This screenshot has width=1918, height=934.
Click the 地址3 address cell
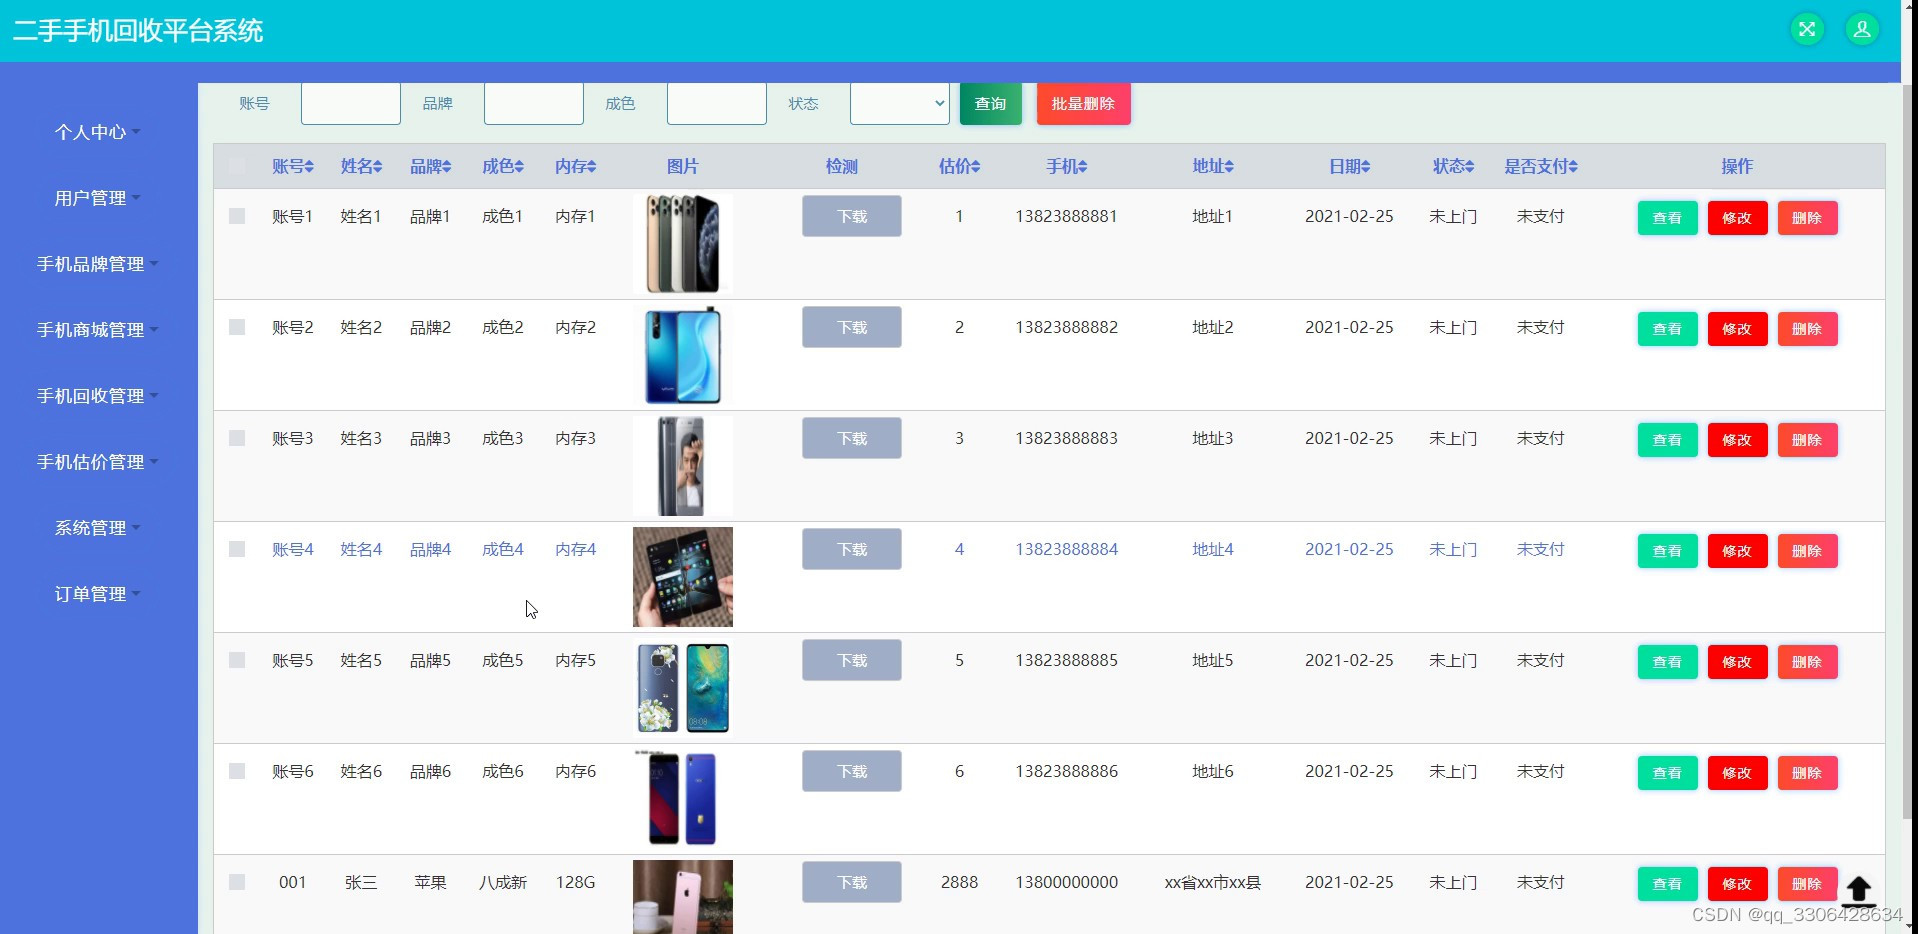pyautogui.click(x=1213, y=438)
